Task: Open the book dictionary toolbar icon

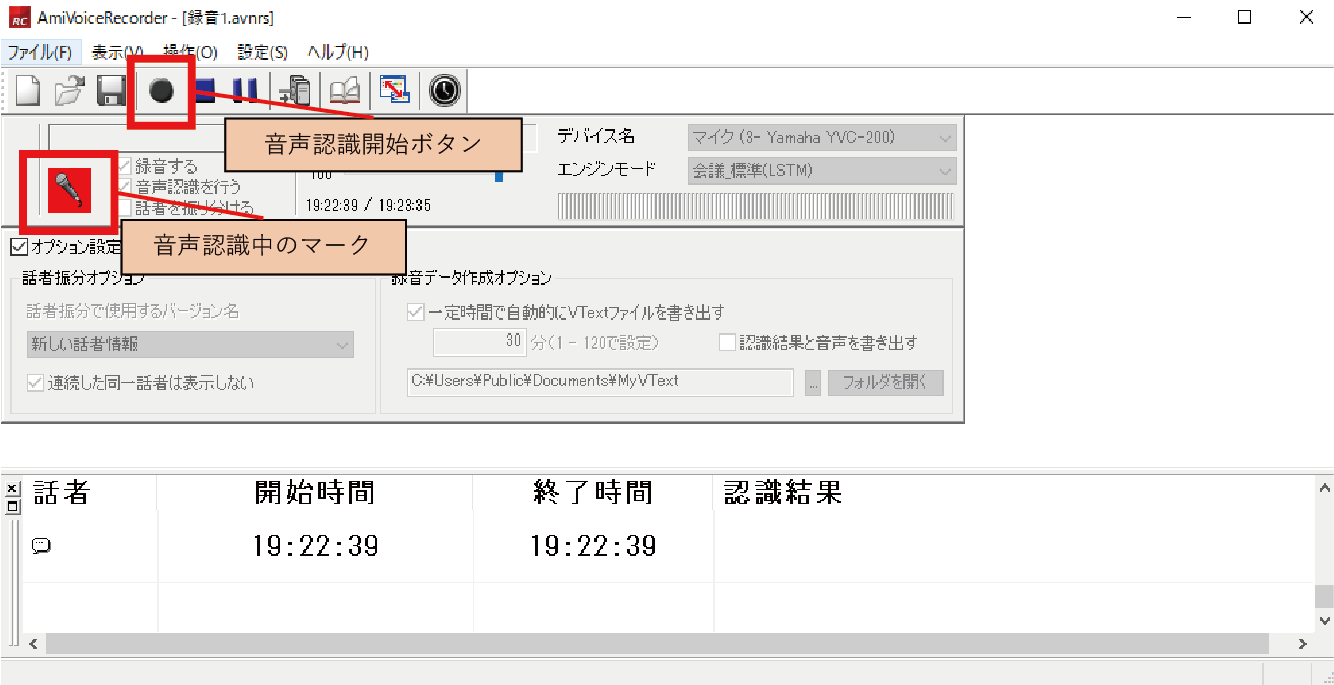Action: pyautogui.click(x=344, y=92)
